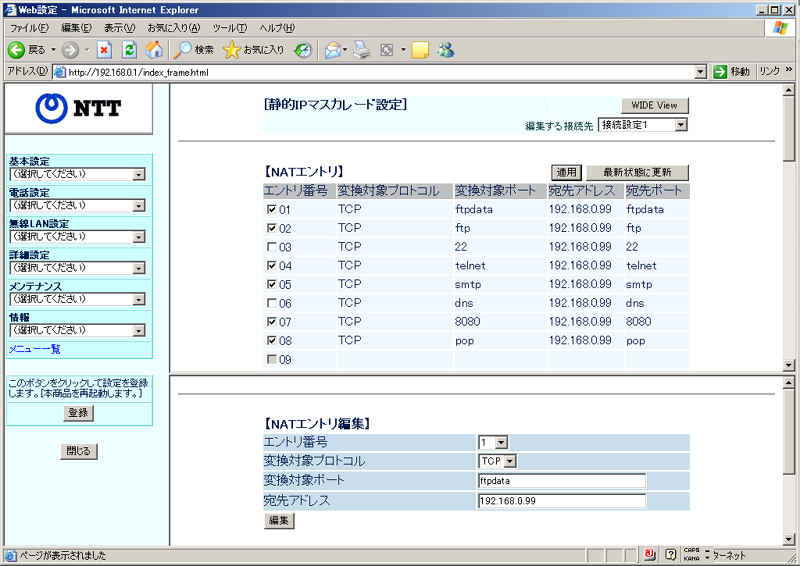Screen dimensions: 800x566
Task: Click the Refresh page icon
Action: [x=130, y=50]
